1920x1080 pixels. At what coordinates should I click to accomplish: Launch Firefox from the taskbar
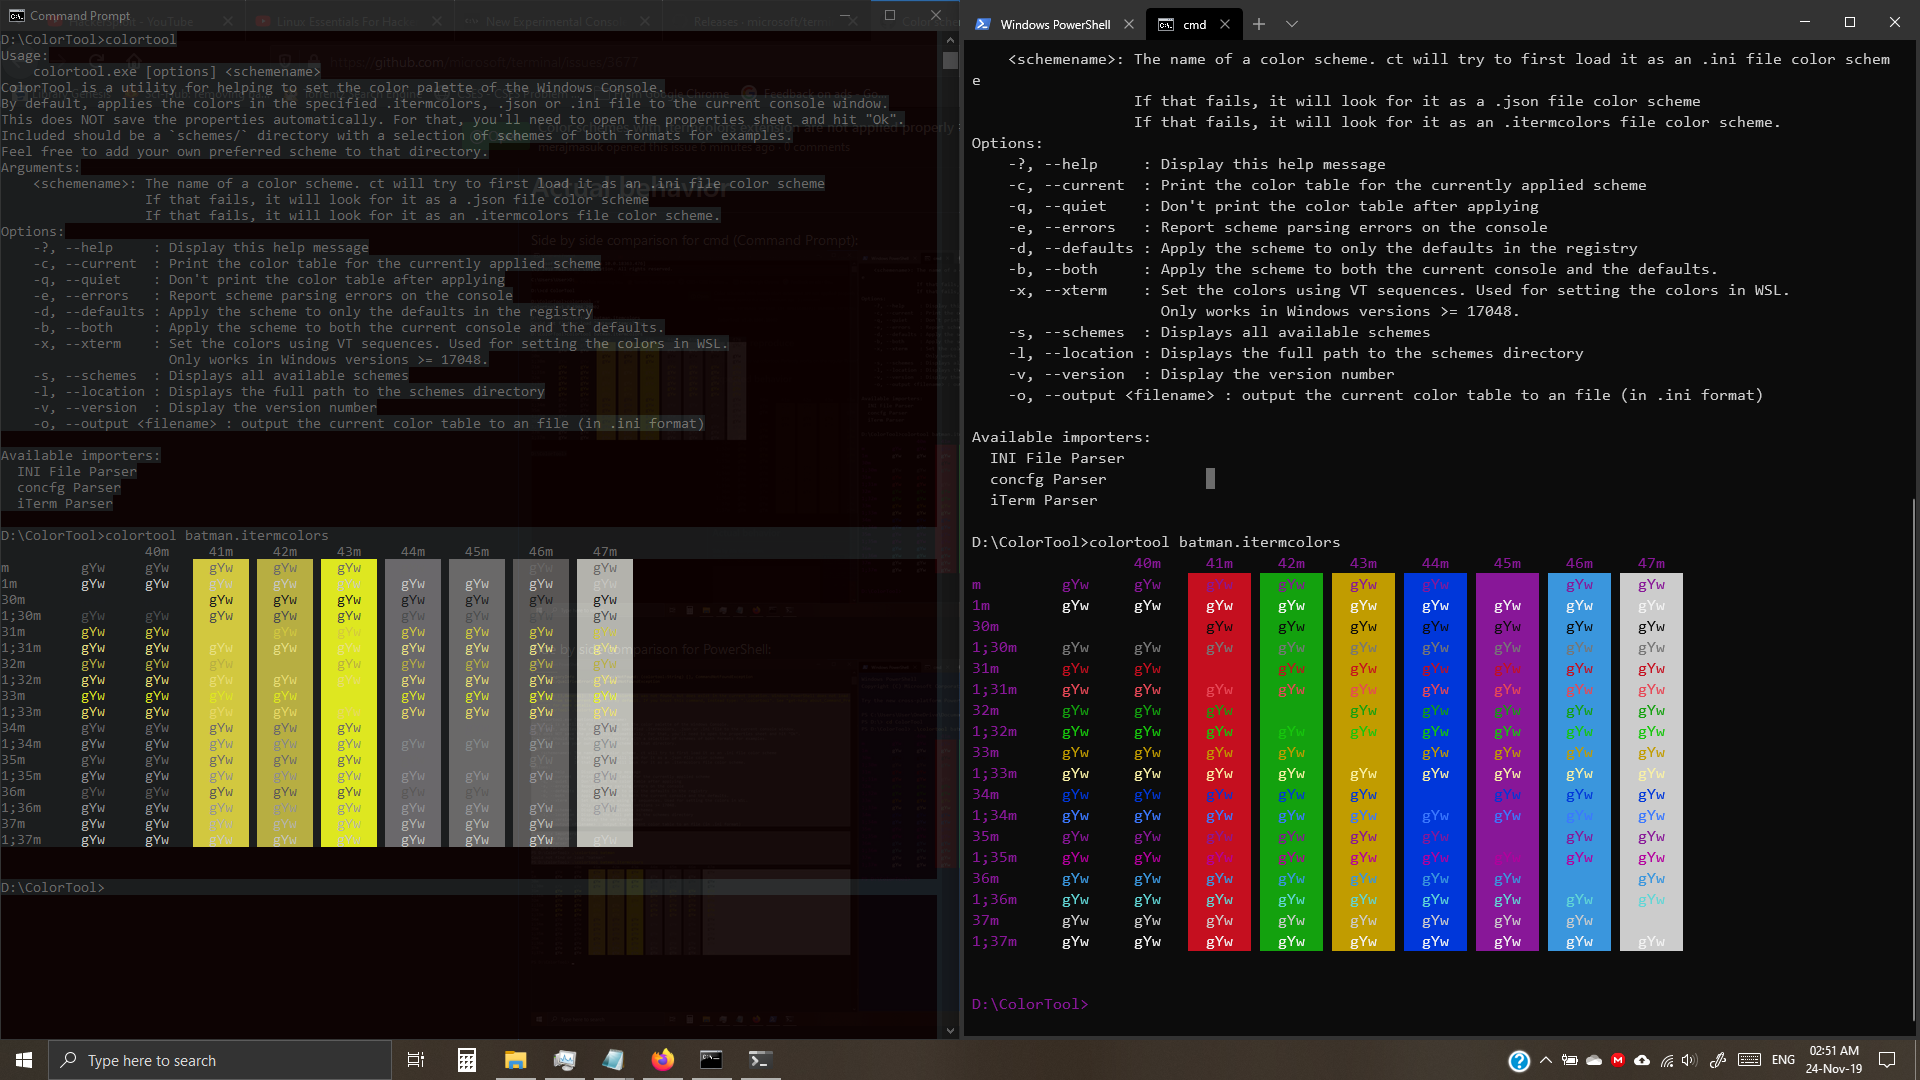(662, 1060)
